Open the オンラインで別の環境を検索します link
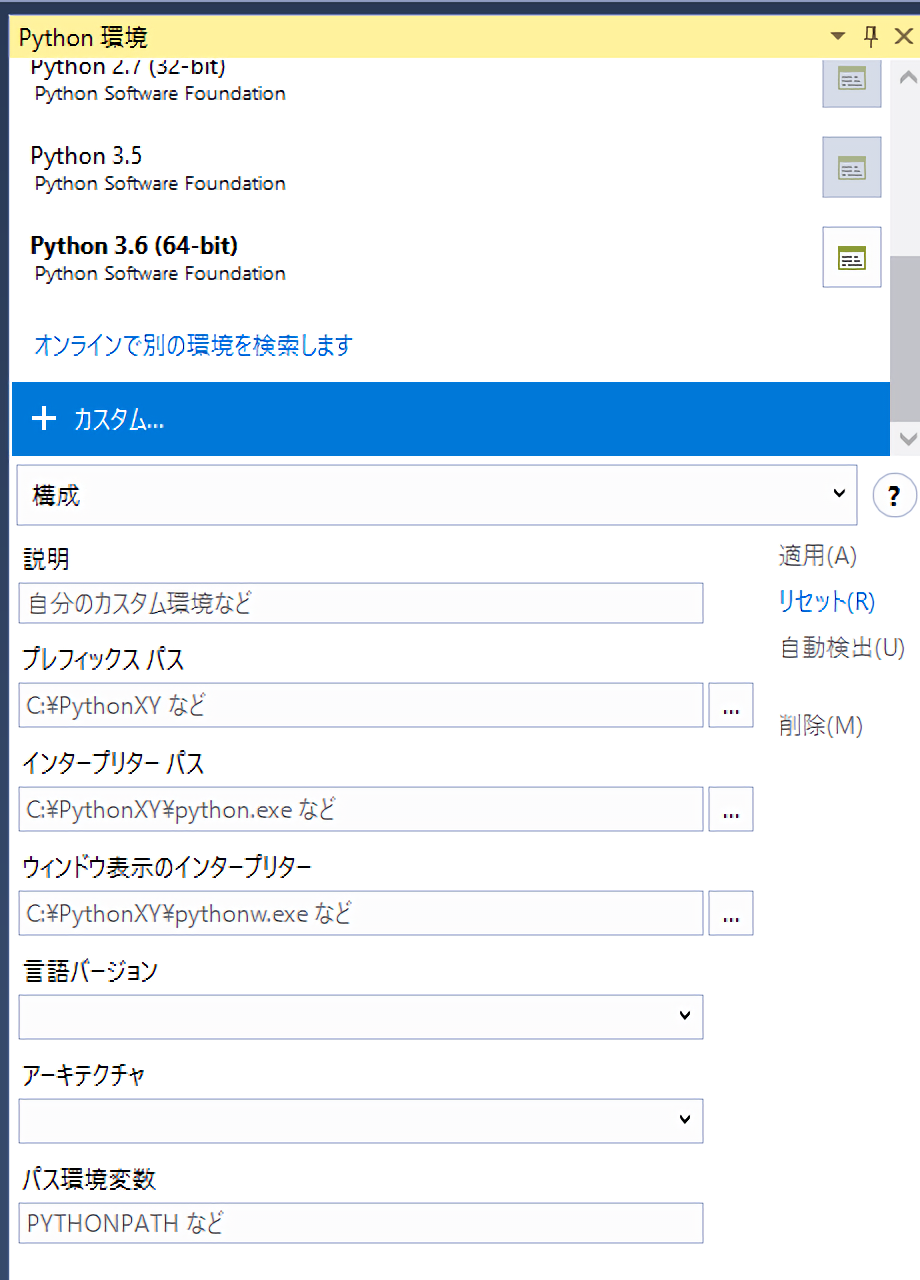 193,346
